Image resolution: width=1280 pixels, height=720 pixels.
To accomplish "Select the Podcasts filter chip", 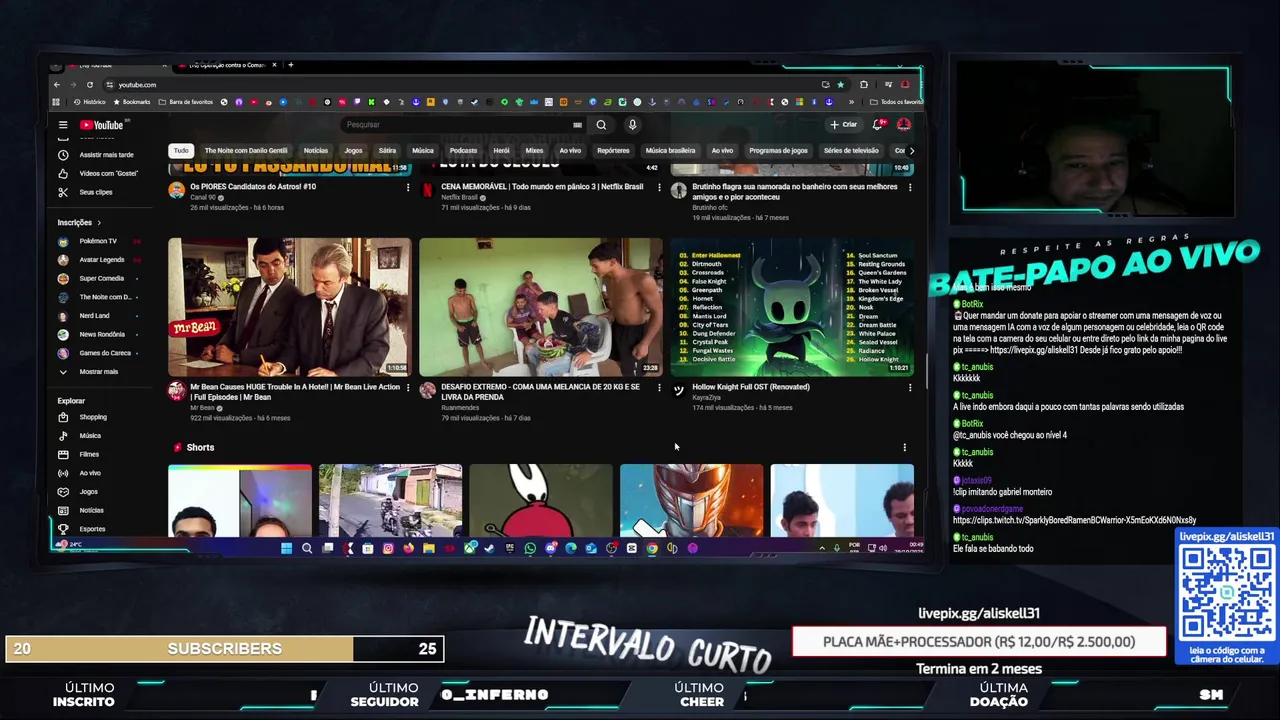I will (x=463, y=151).
